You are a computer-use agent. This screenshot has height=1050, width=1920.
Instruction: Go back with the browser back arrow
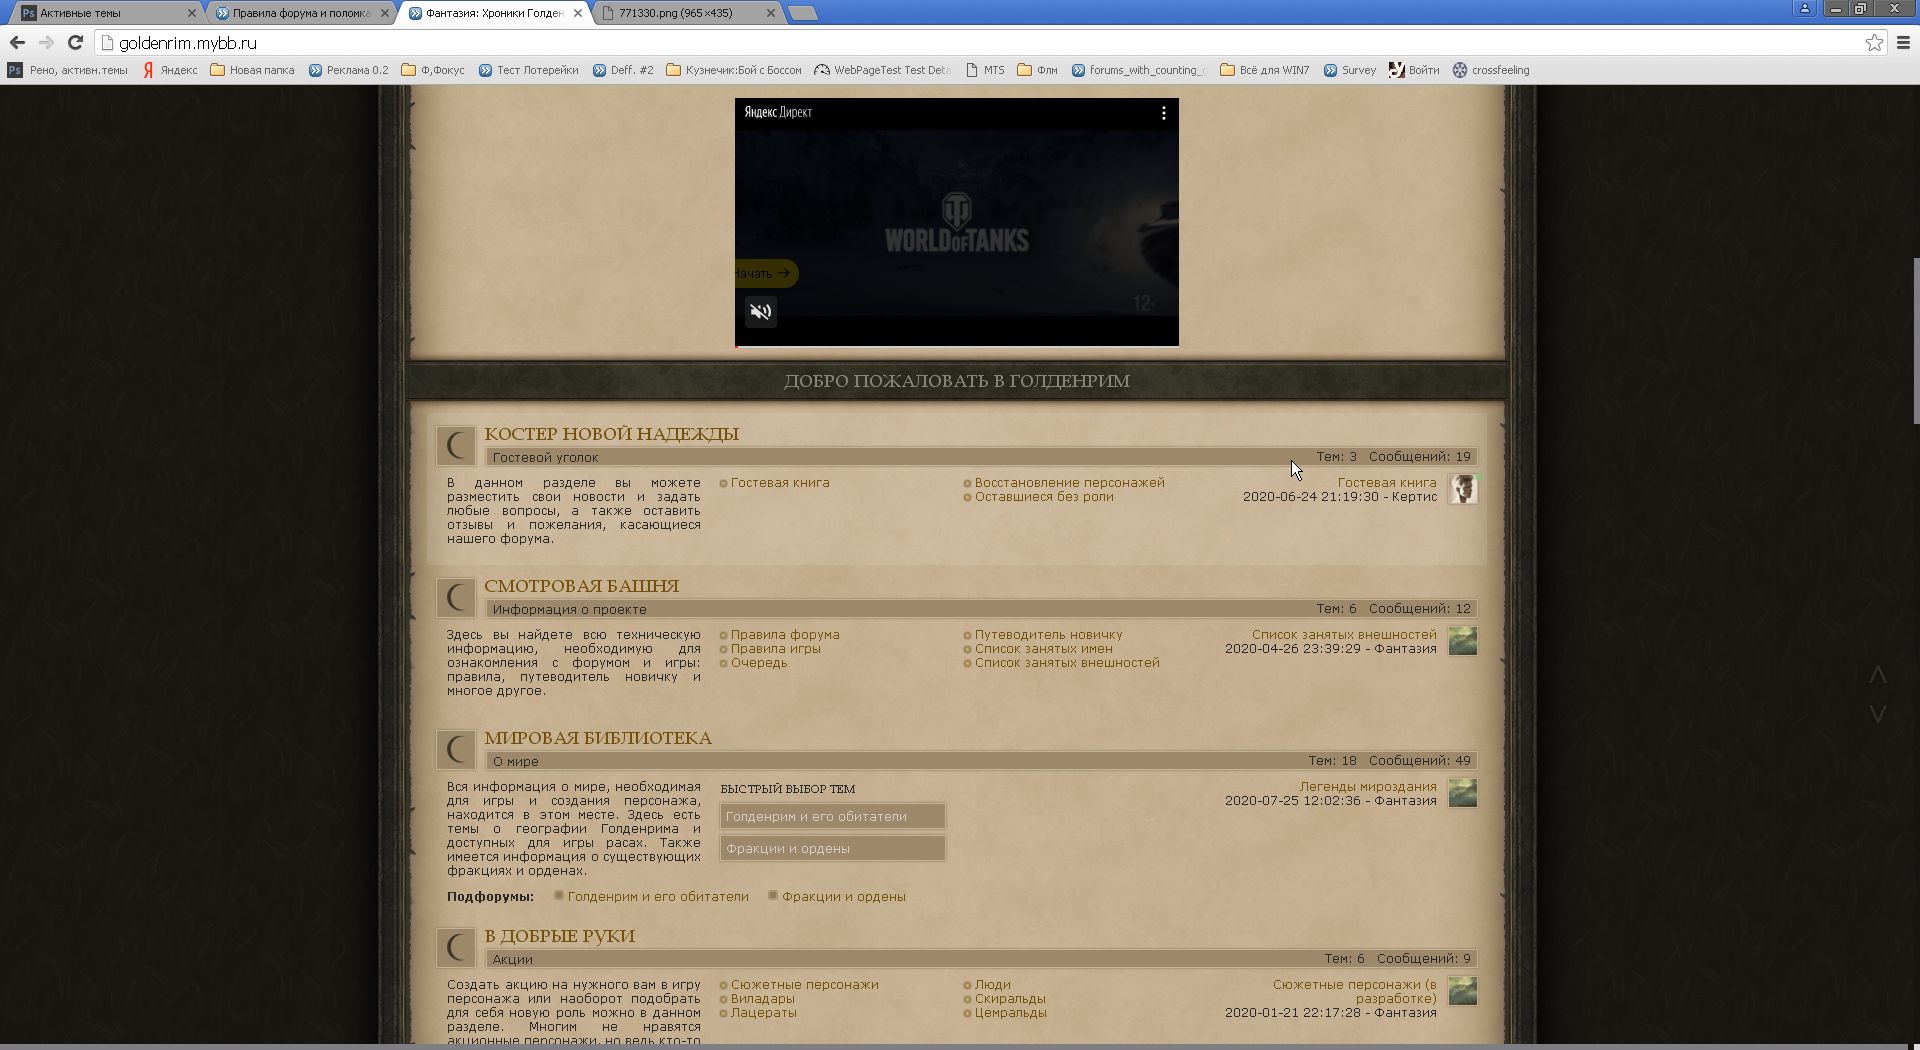17,42
